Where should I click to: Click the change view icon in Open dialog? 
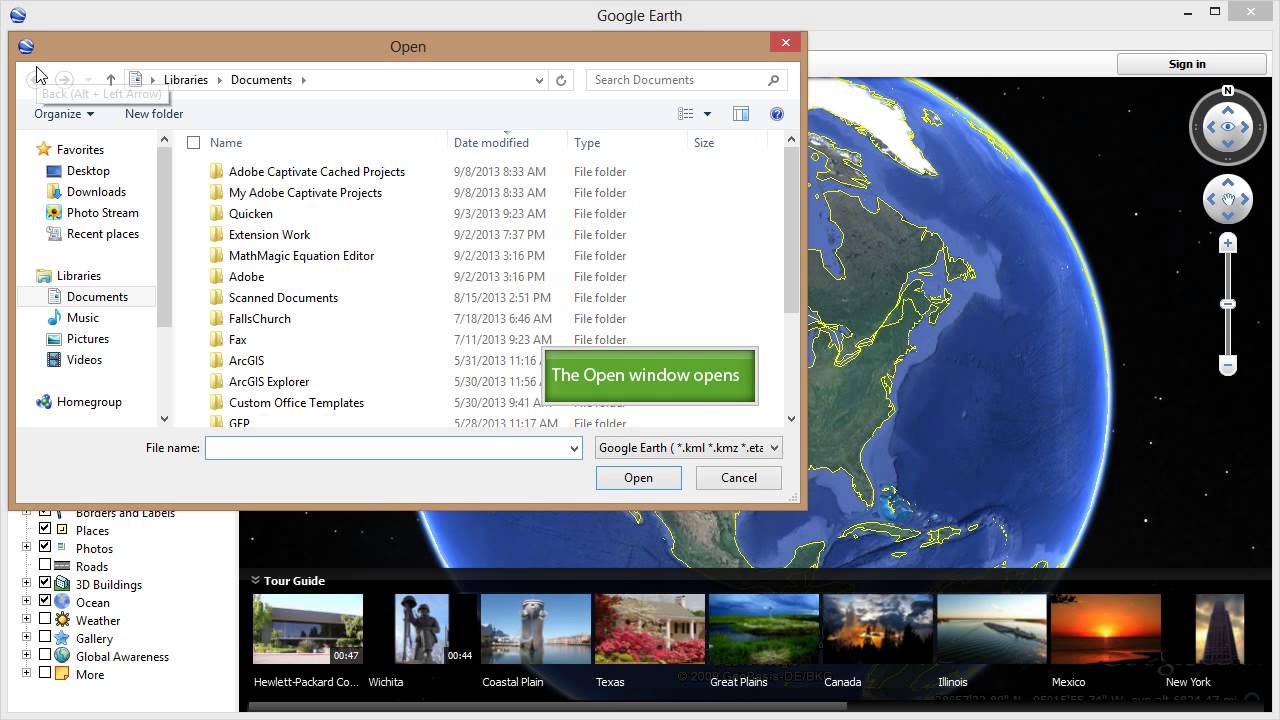pyautogui.click(x=685, y=114)
